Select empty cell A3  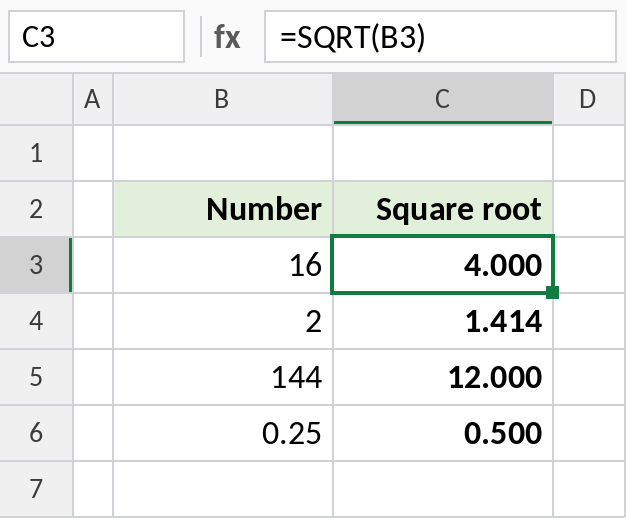[93, 265]
